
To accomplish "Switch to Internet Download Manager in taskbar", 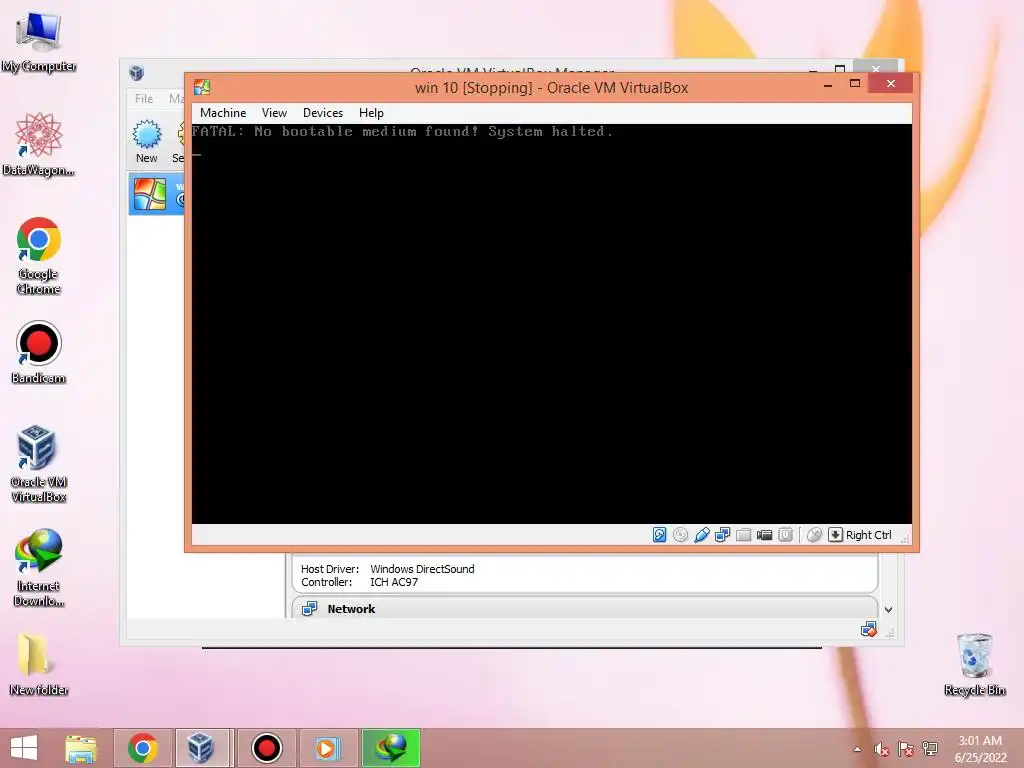I will 391,748.
